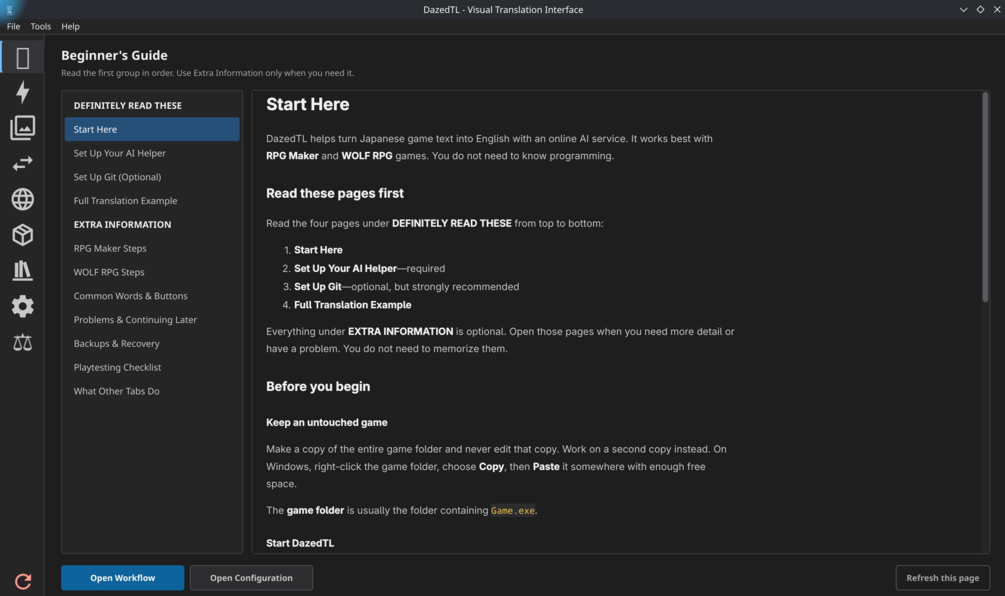
Task: Open the WOLF RPG Steps page
Action: (152, 272)
